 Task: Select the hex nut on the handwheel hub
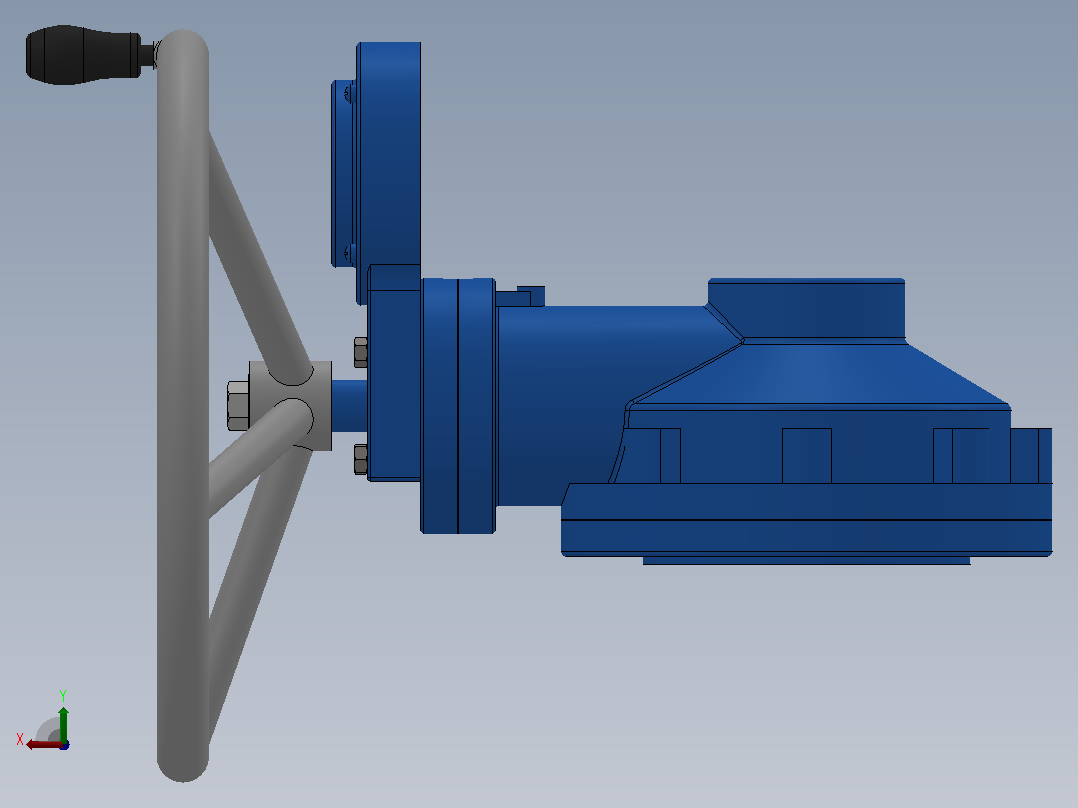point(238,406)
